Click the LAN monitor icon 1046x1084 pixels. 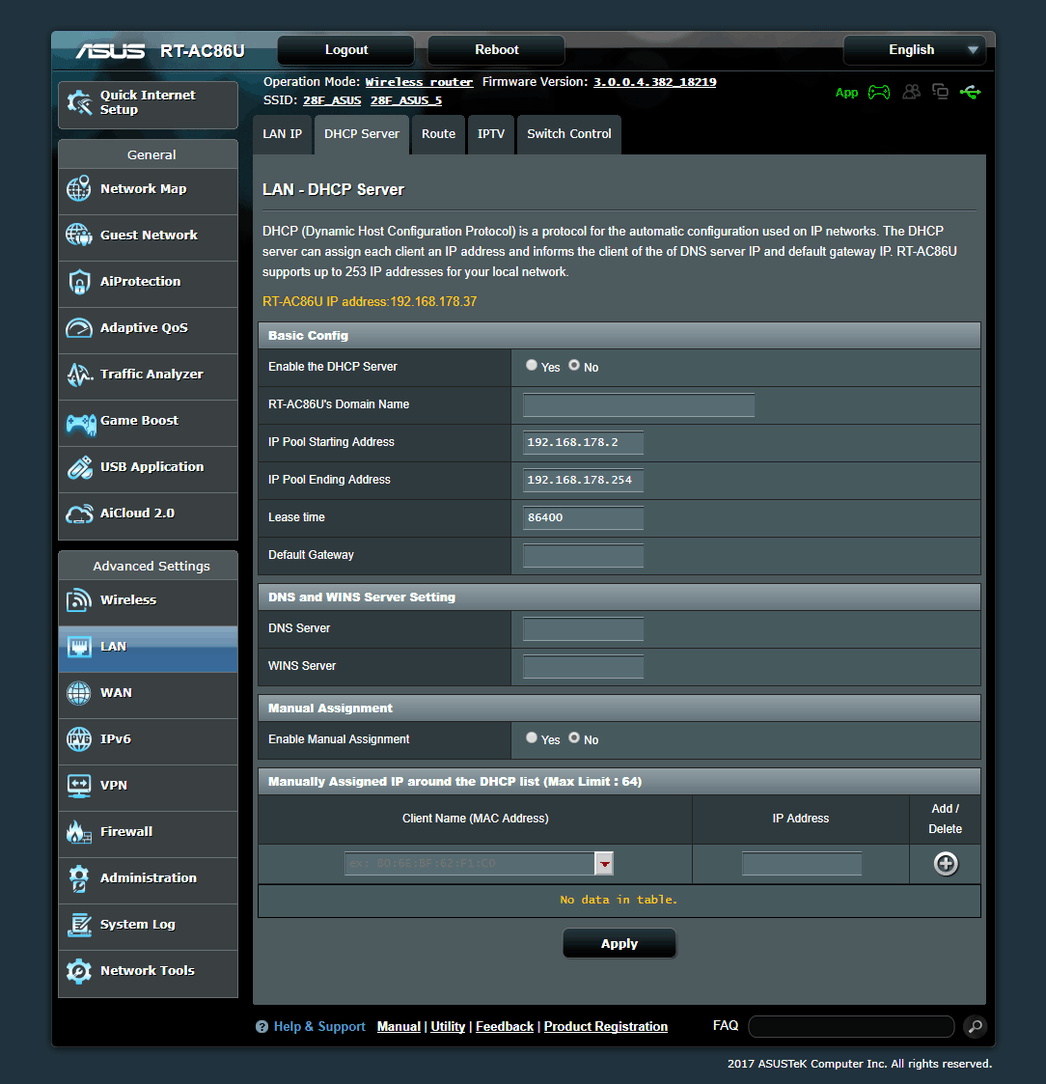coord(79,647)
